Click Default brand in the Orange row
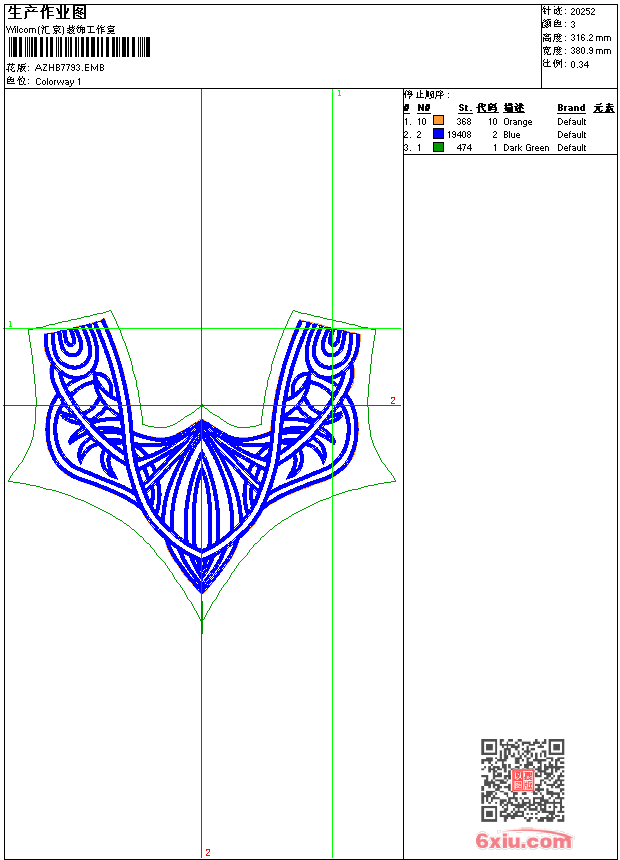This screenshot has height=860, width=620. coord(572,122)
